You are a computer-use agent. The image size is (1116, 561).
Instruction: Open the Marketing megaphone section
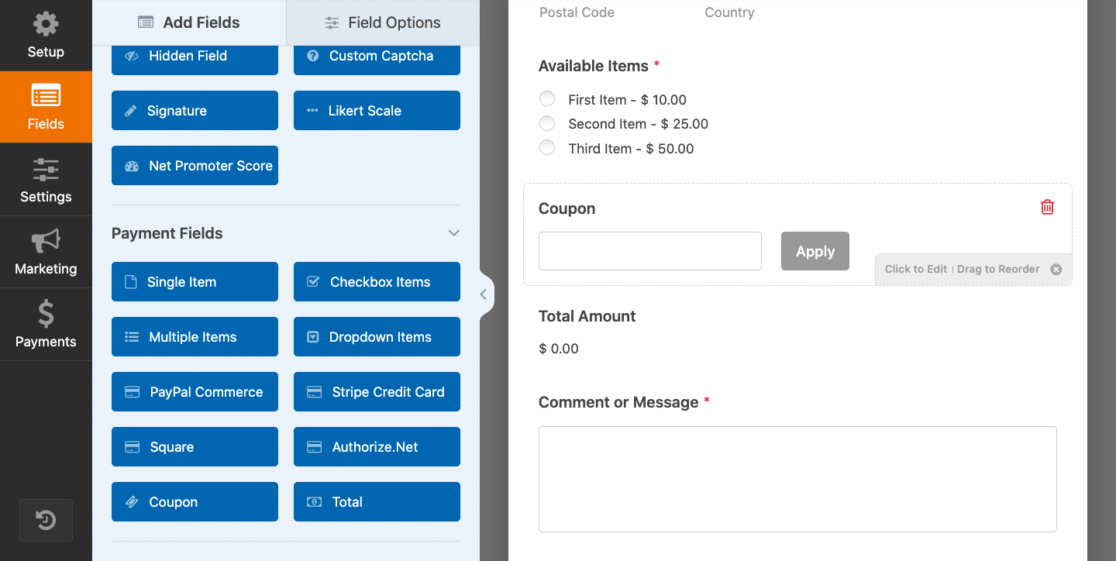click(x=46, y=253)
